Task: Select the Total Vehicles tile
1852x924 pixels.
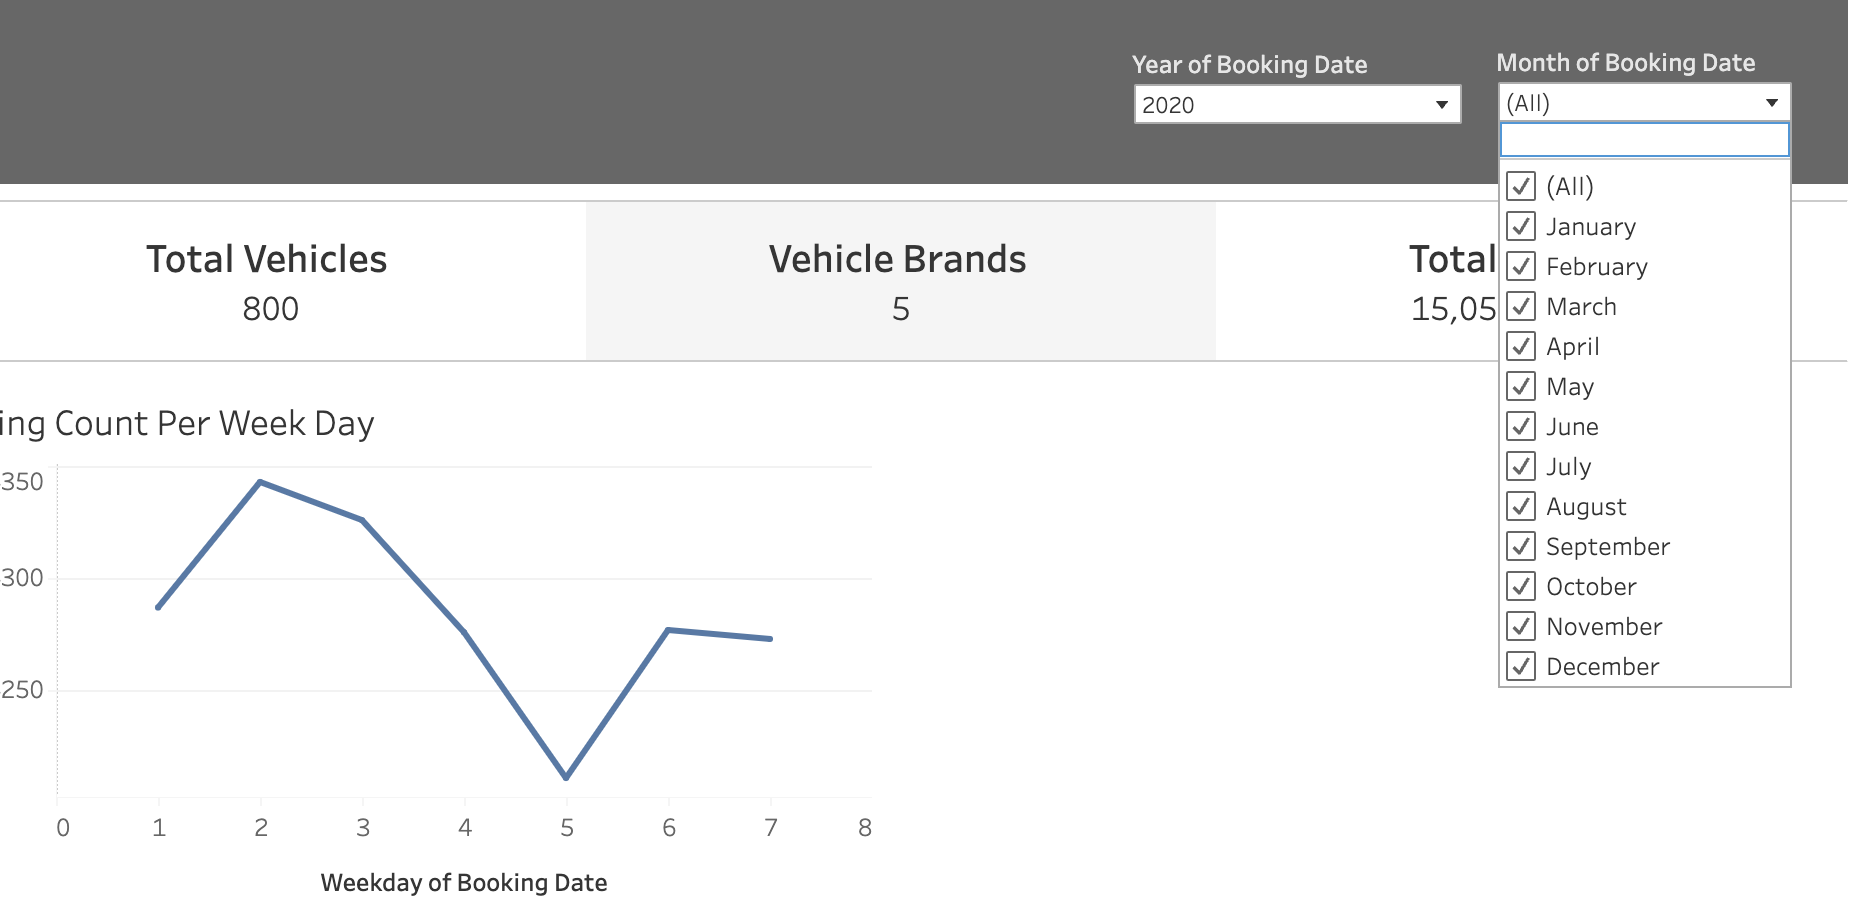Action: click(x=268, y=281)
